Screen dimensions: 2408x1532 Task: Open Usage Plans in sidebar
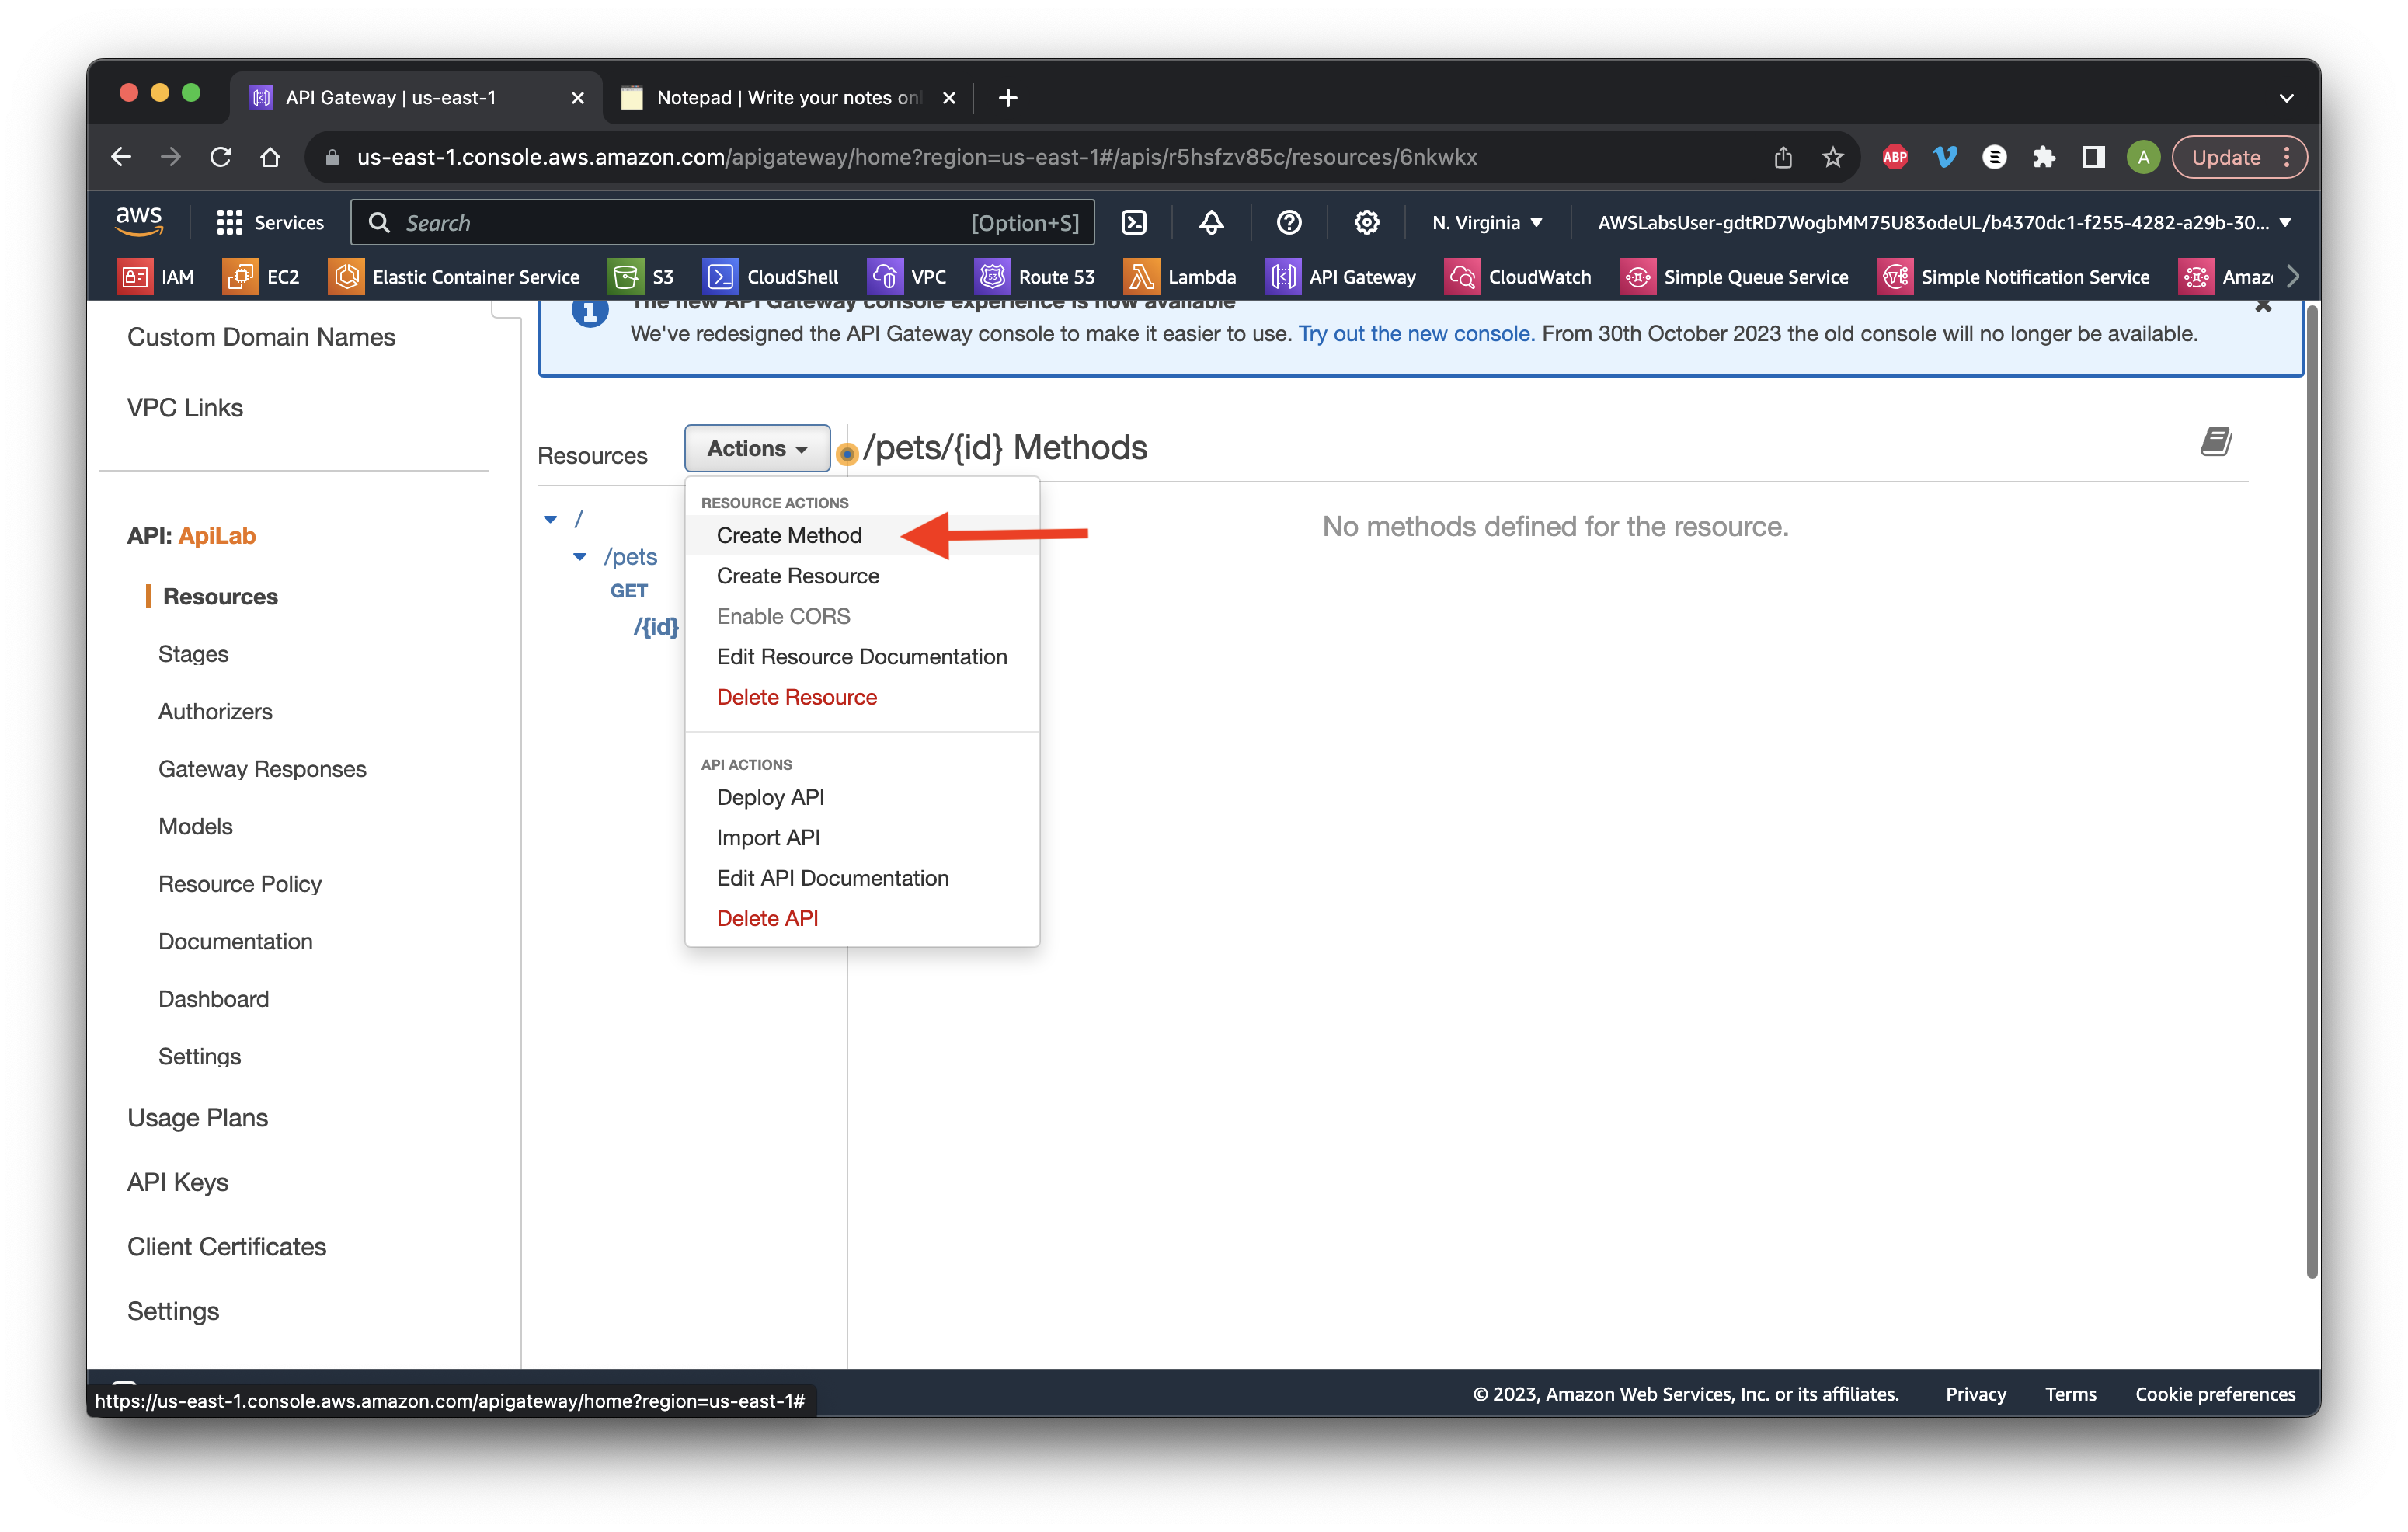pyautogui.click(x=197, y=1117)
